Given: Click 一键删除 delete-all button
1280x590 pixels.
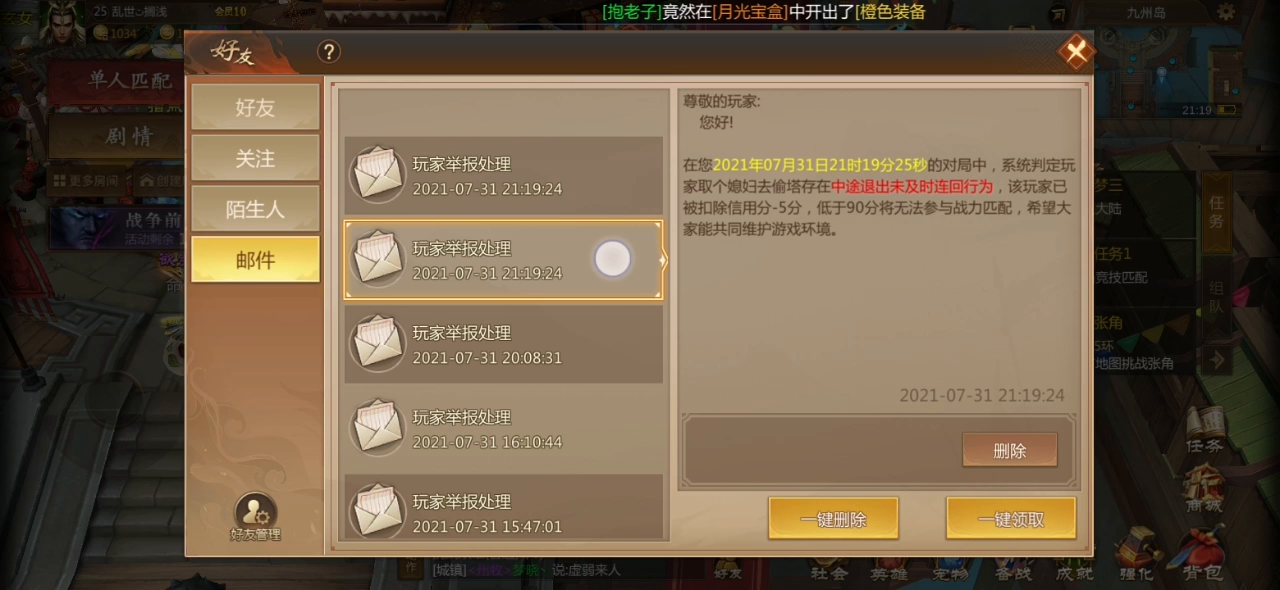Looking at the screenshot, I should pyautogui.click(x=833, y=519).
